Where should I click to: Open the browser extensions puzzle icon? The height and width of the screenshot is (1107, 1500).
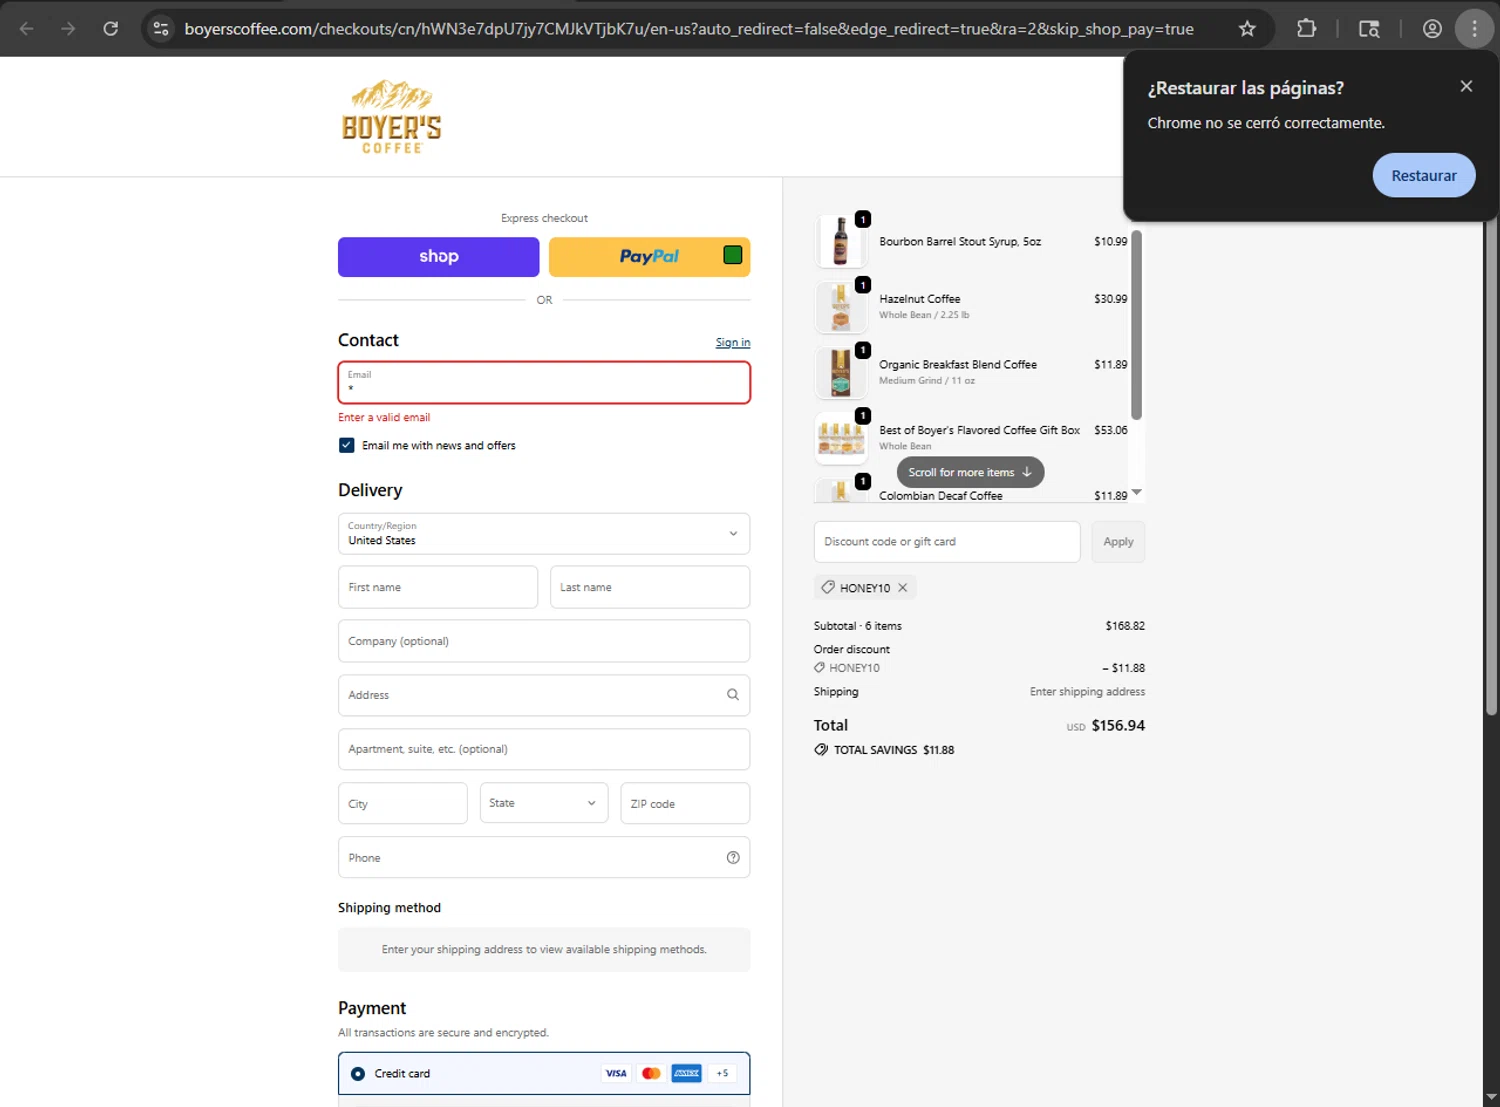coord(1306,29)
